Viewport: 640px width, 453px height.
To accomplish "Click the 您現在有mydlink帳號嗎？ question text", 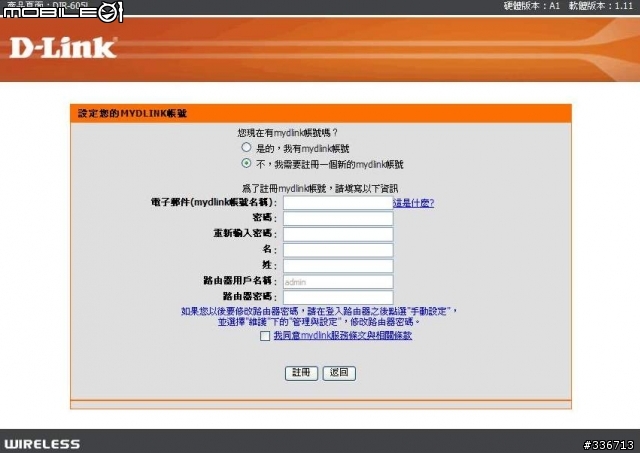I will 287,133.
